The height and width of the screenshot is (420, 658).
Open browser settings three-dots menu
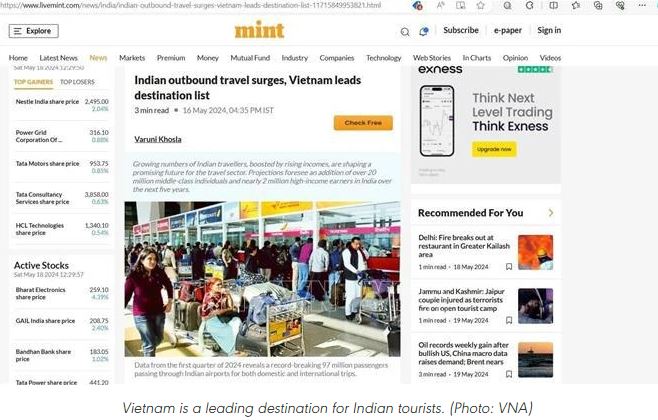point(642,5)
